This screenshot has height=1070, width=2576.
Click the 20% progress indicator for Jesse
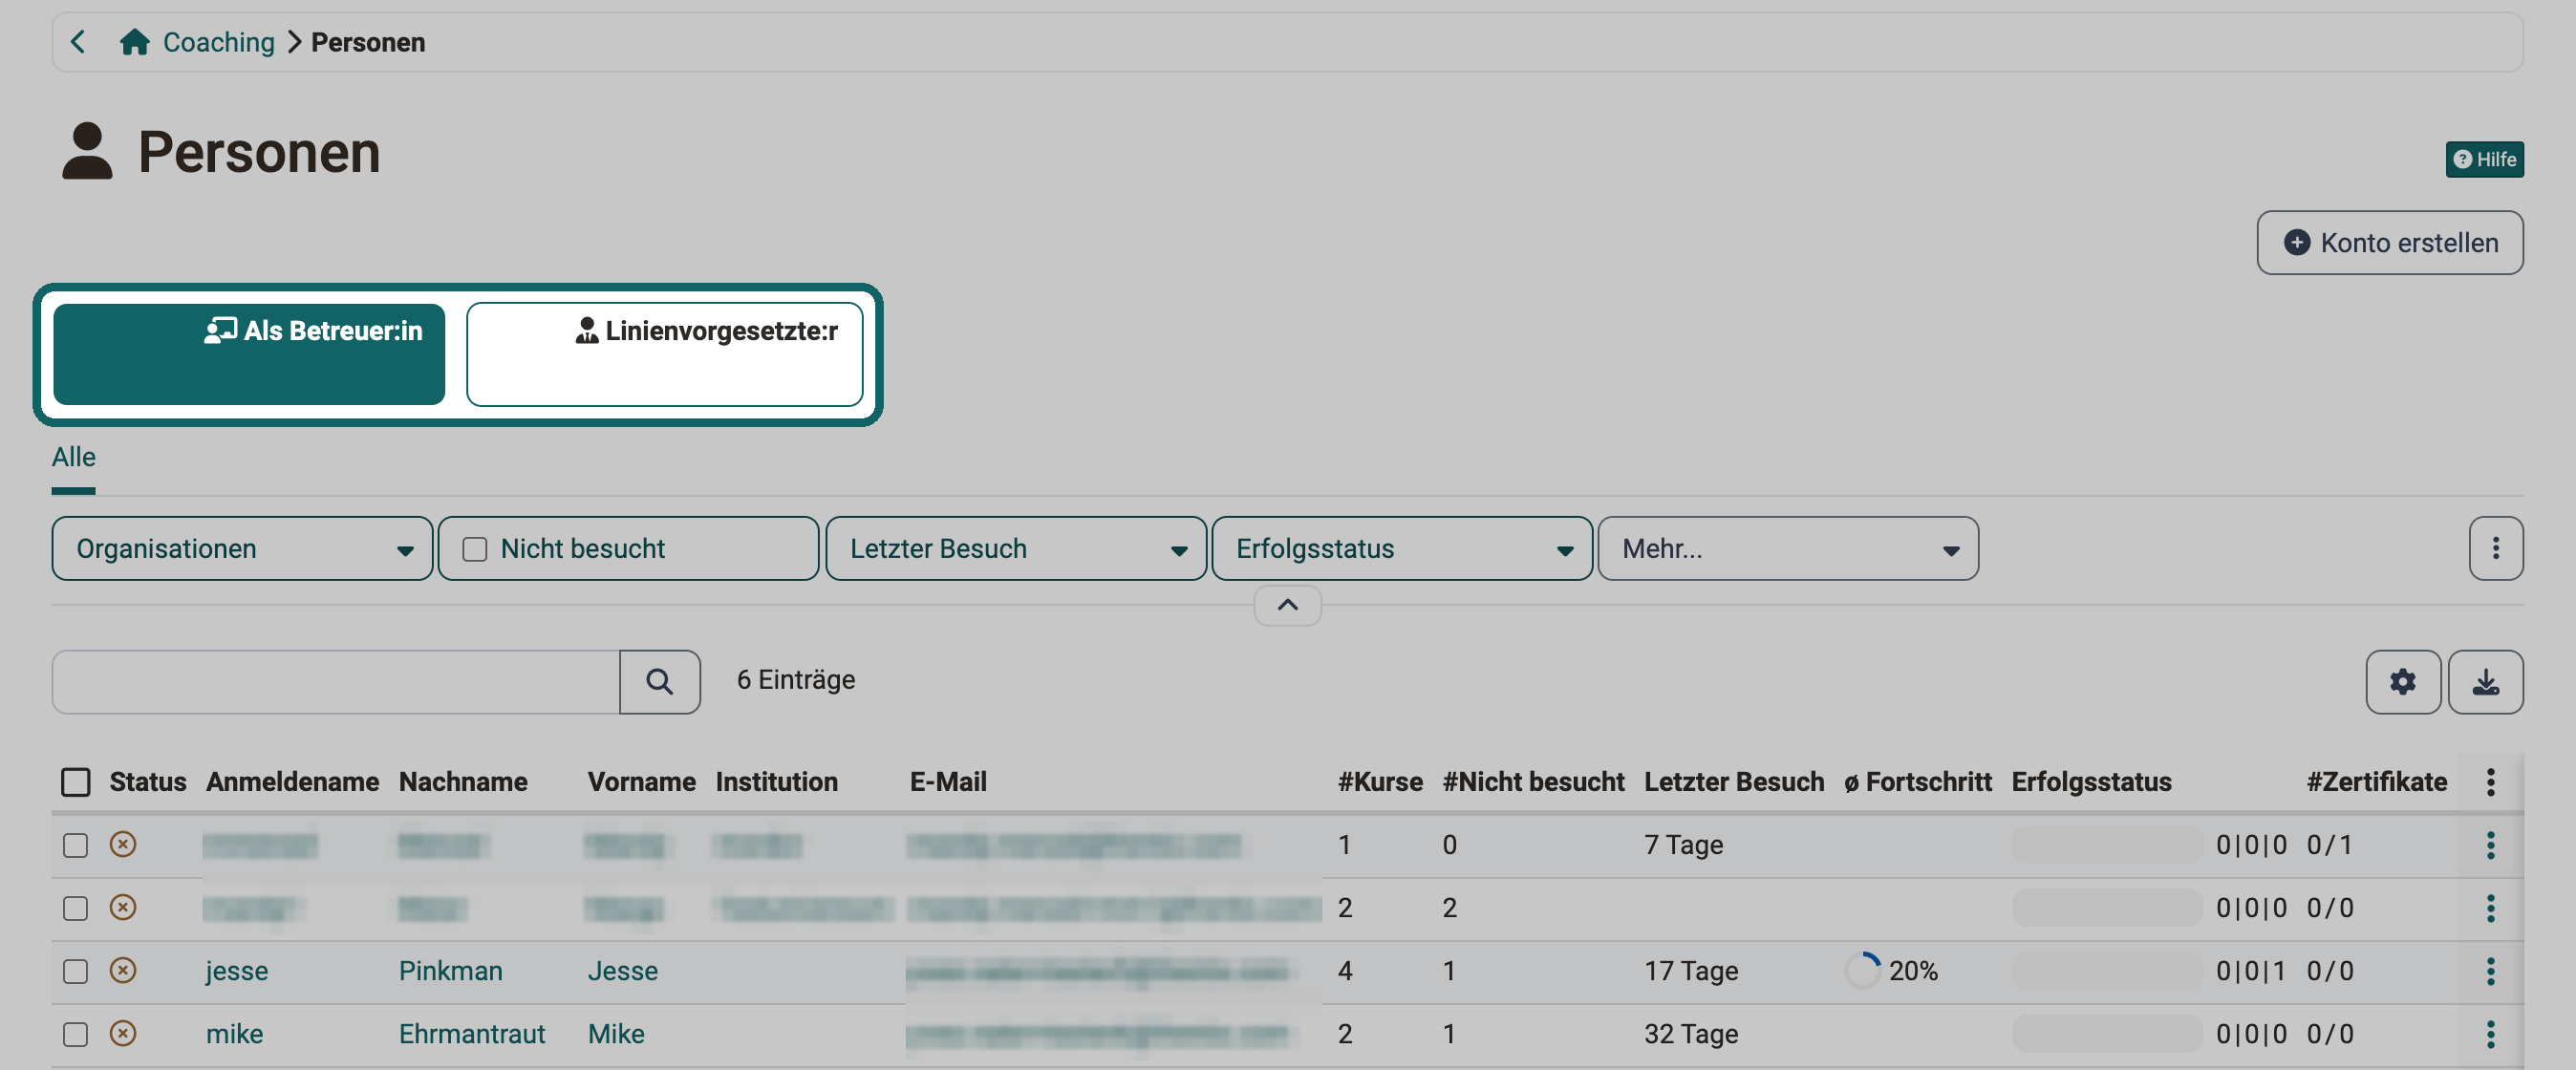pos(1891,970)
